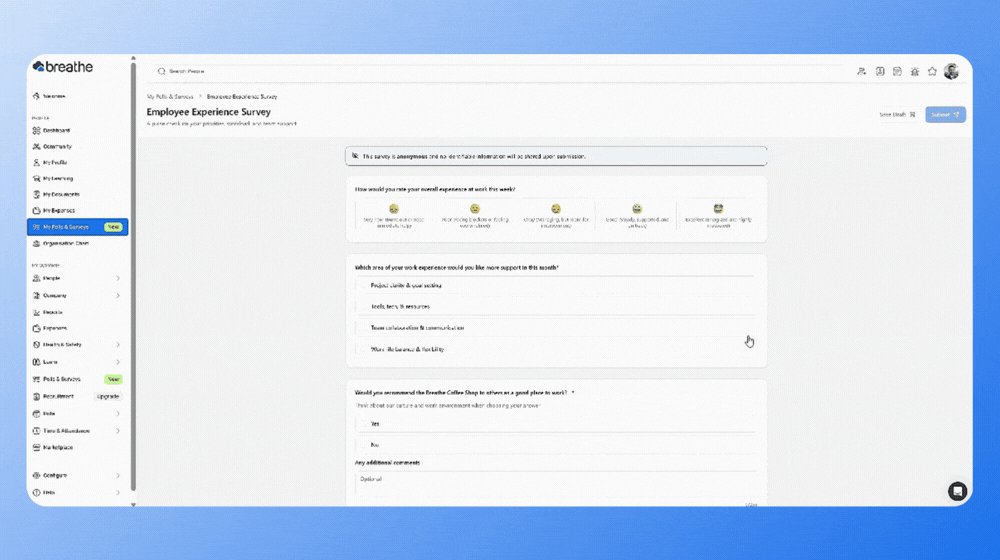Expand the Rota section chevron
Image resolution: width=1000 pixels, height=560 pixels.
click(x=118, y=414)
